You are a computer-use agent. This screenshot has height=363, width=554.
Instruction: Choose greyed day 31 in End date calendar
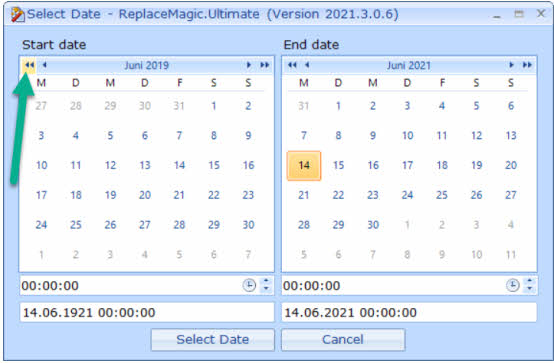pyautogui.click(x=304, y=106)
